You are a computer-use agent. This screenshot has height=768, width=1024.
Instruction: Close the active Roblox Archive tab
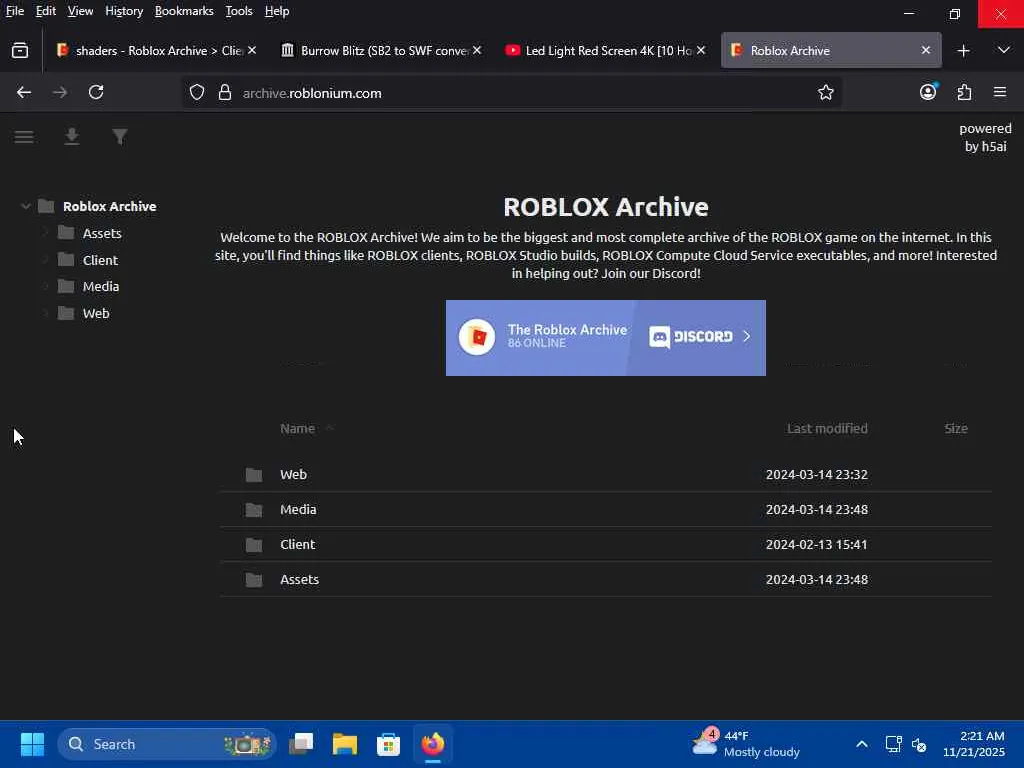point(925,50)
